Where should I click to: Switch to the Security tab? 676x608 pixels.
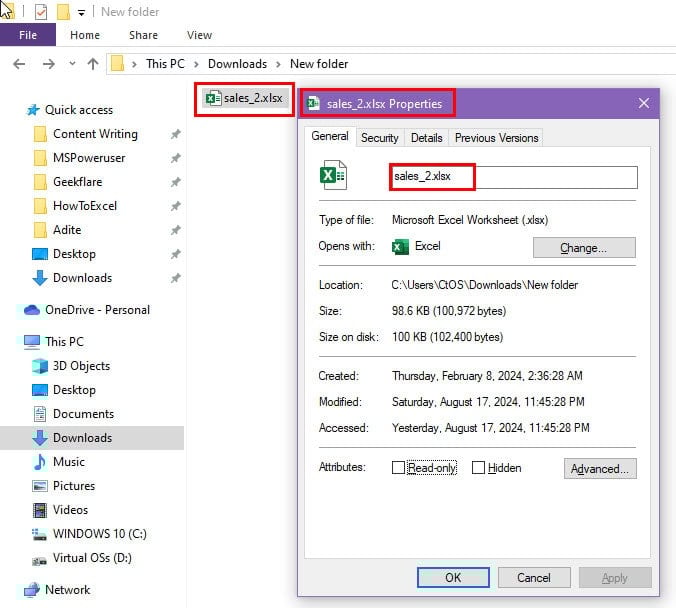380,138
